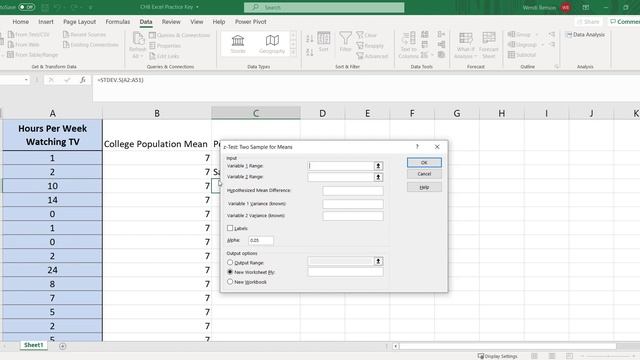Click the Variable 1 Range input field

point(341,166)
